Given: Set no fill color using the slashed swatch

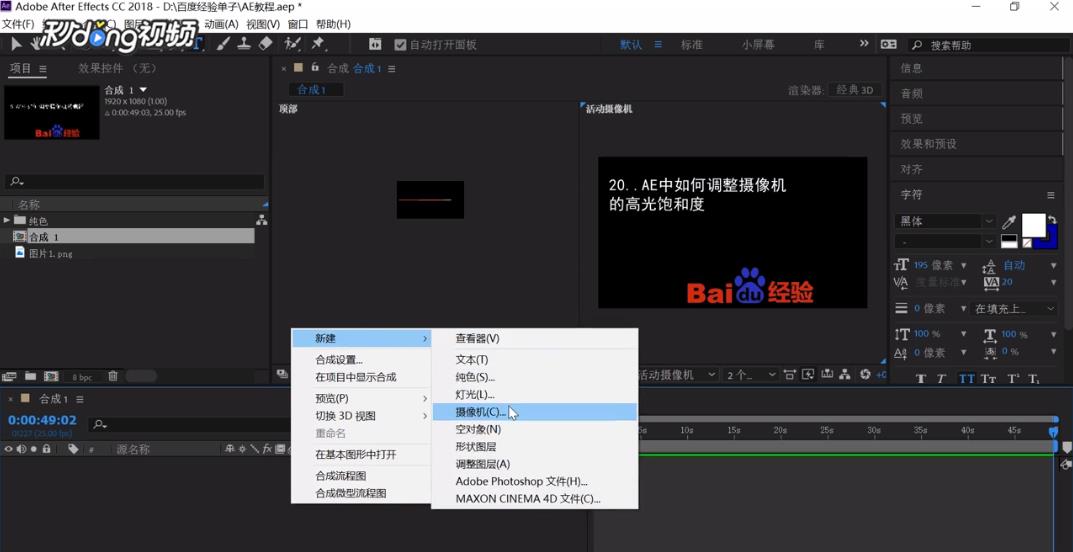Looking at the screenshot, I should point(1027,241).
